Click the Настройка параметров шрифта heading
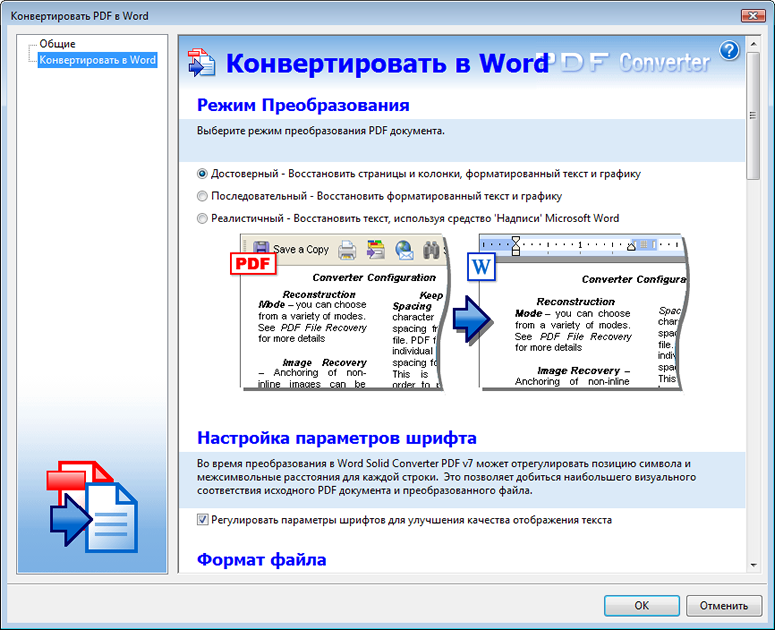 [337, 438]
